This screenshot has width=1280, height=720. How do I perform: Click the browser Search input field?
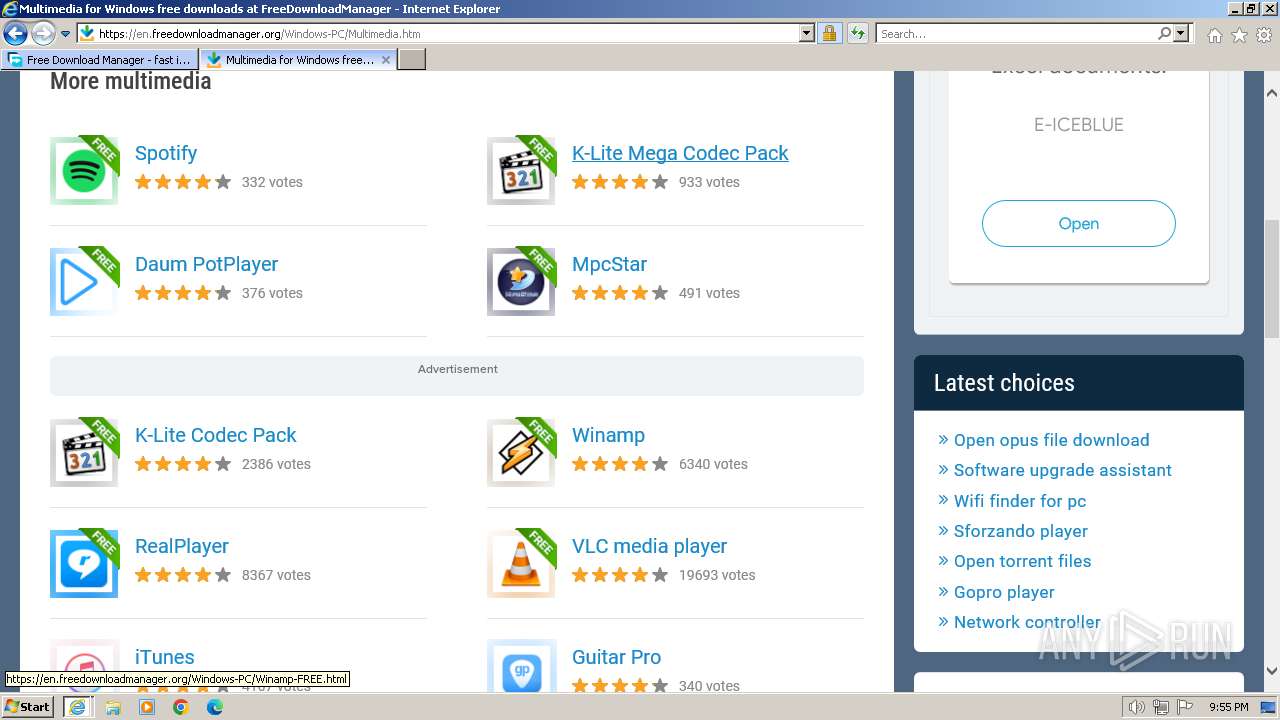1016,33
